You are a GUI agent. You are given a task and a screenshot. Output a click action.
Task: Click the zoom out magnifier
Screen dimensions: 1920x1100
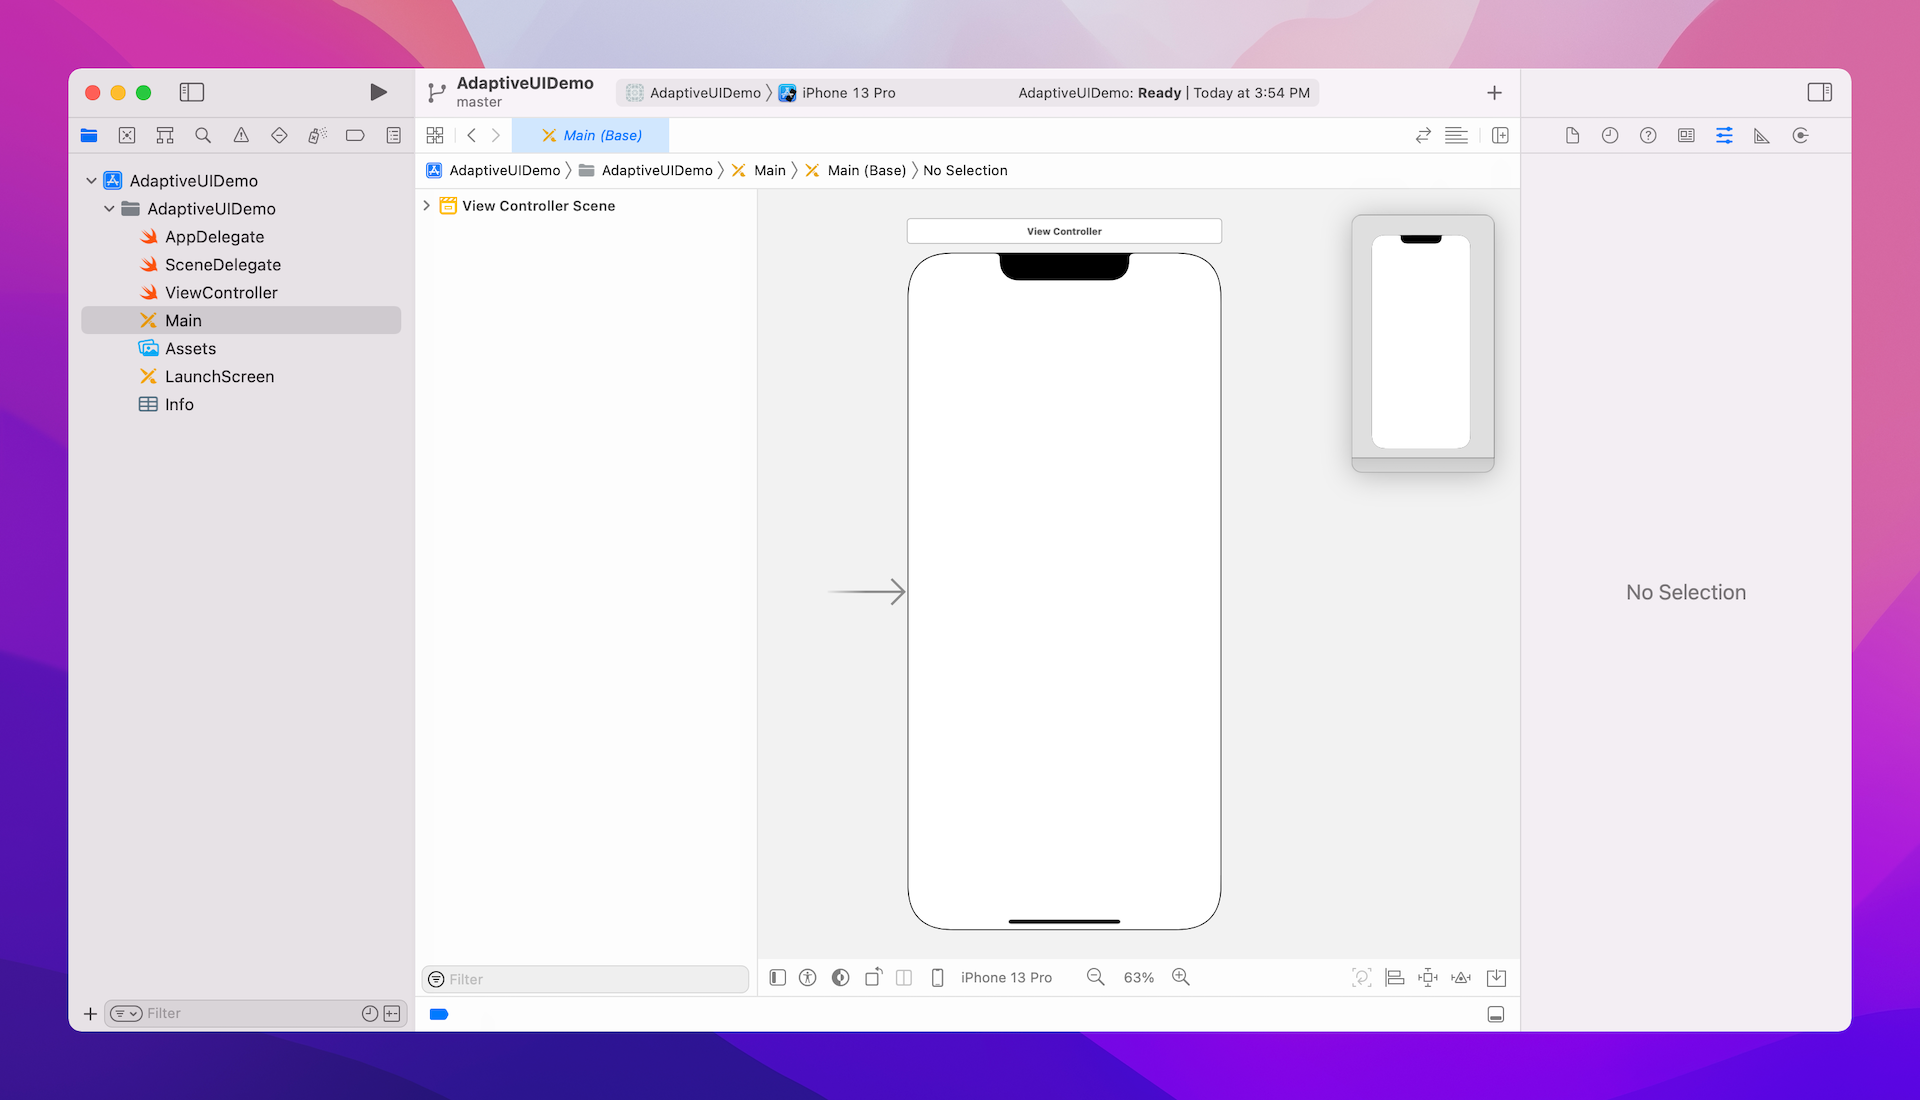(x=1096, y=977)
